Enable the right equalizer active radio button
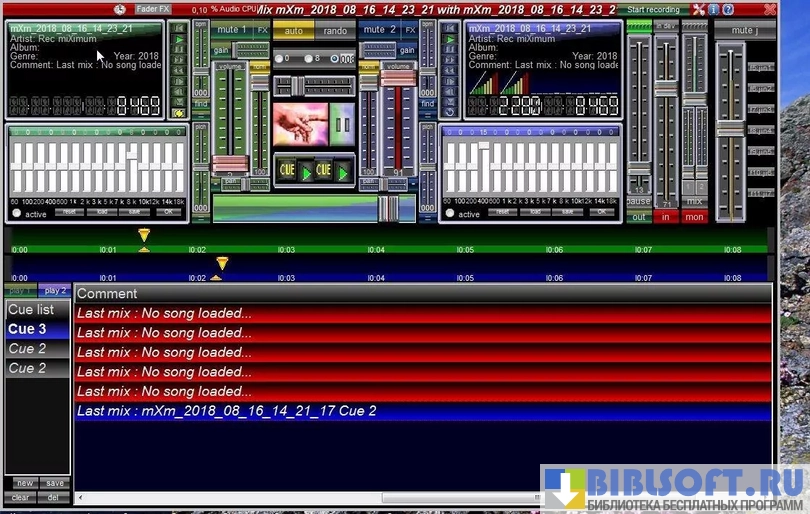Viewport: 810px width, 514px height. click(451, 214)
